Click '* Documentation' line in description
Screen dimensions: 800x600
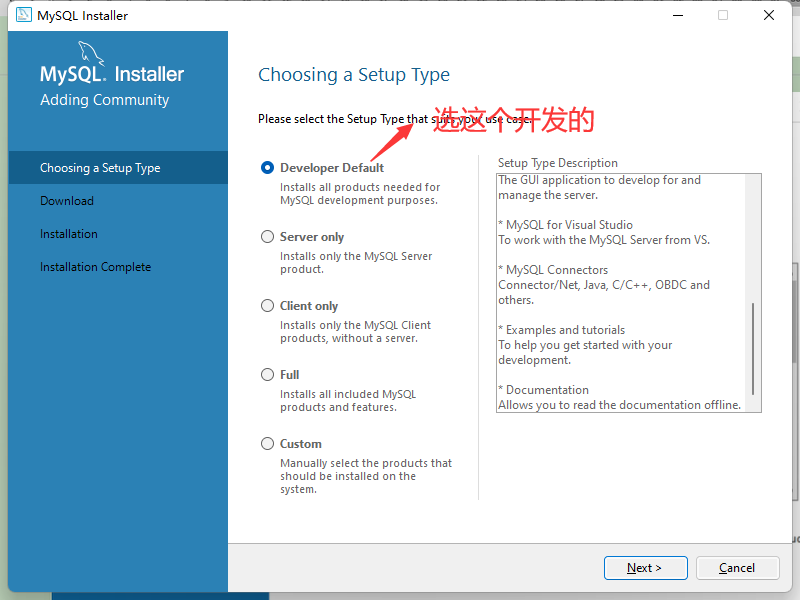(543, 390)
